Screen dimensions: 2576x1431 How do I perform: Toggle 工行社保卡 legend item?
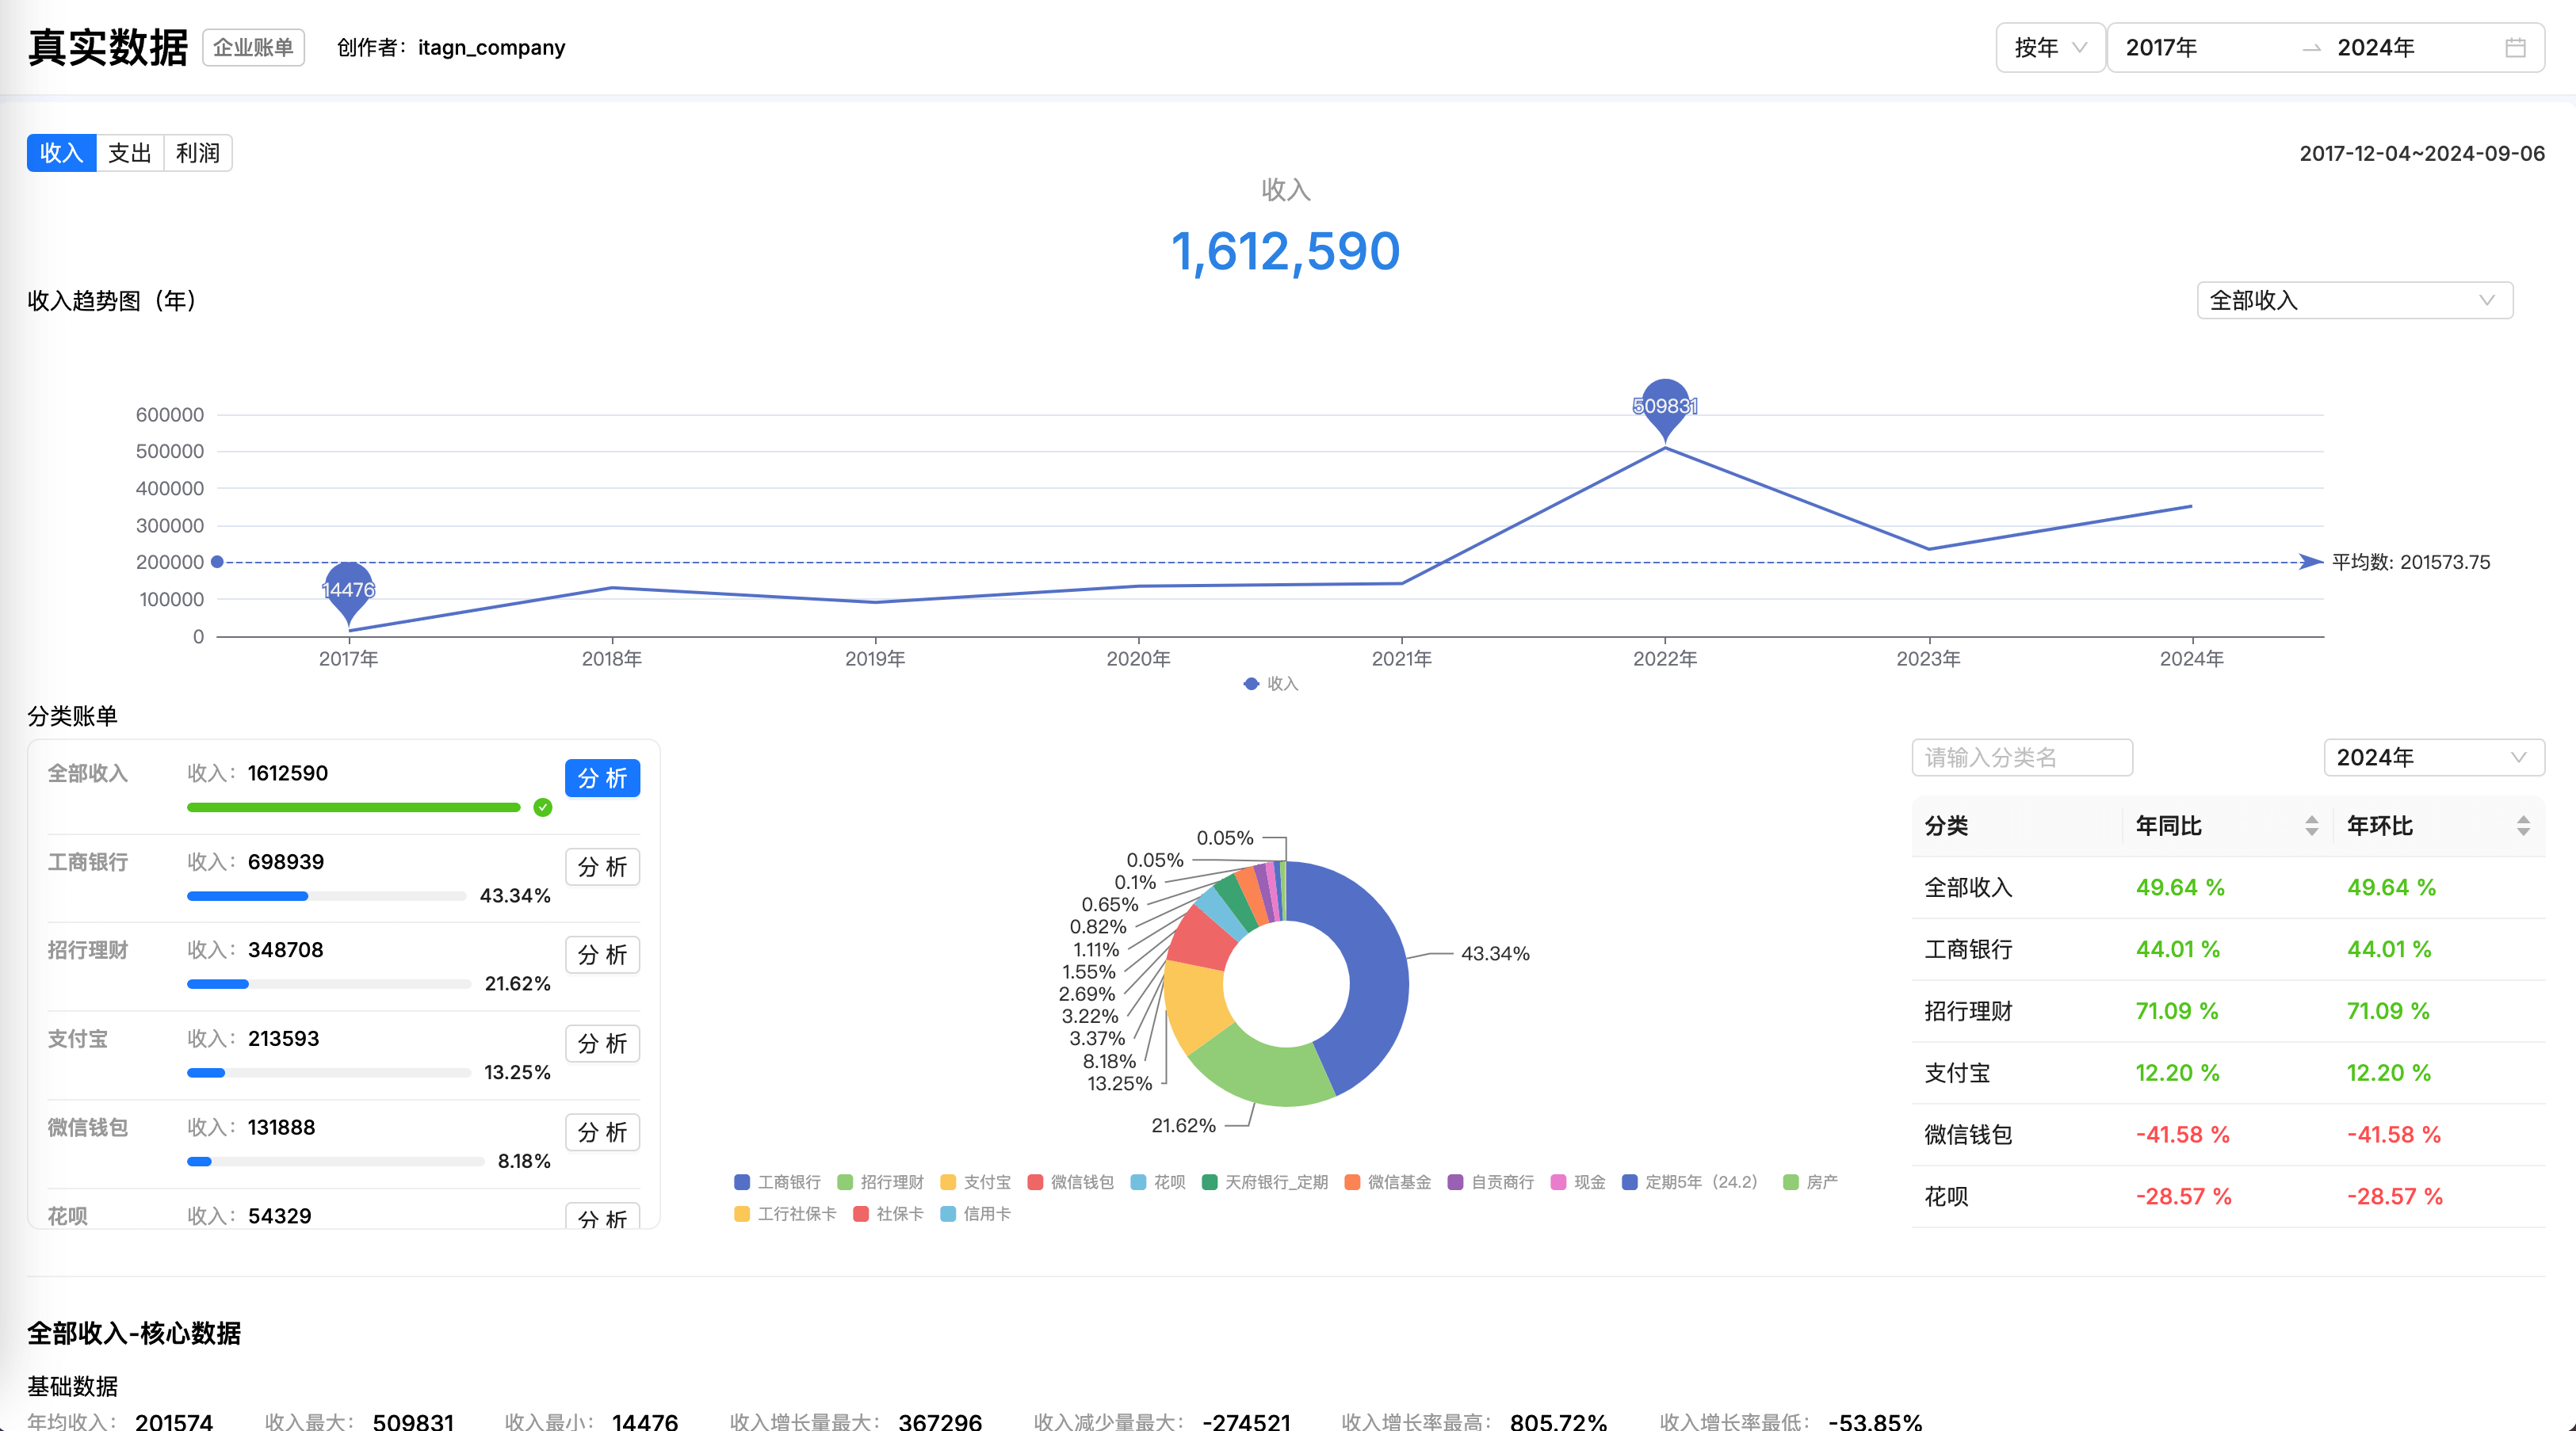[785, 1214]
